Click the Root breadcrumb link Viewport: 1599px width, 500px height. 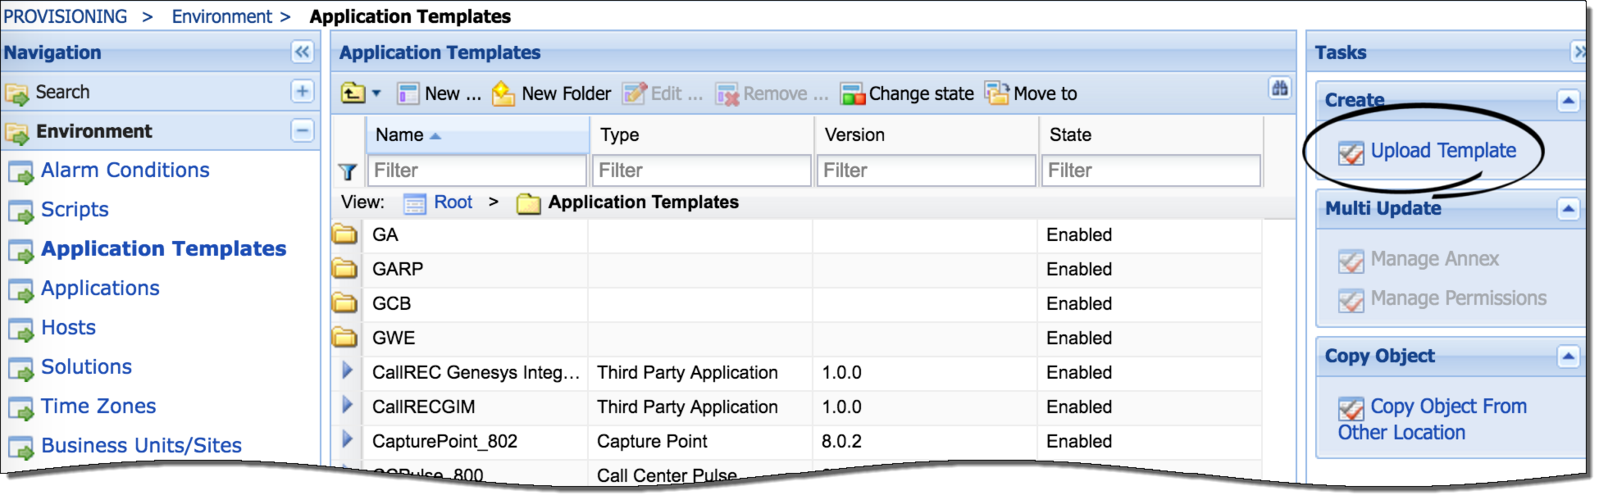452,203
